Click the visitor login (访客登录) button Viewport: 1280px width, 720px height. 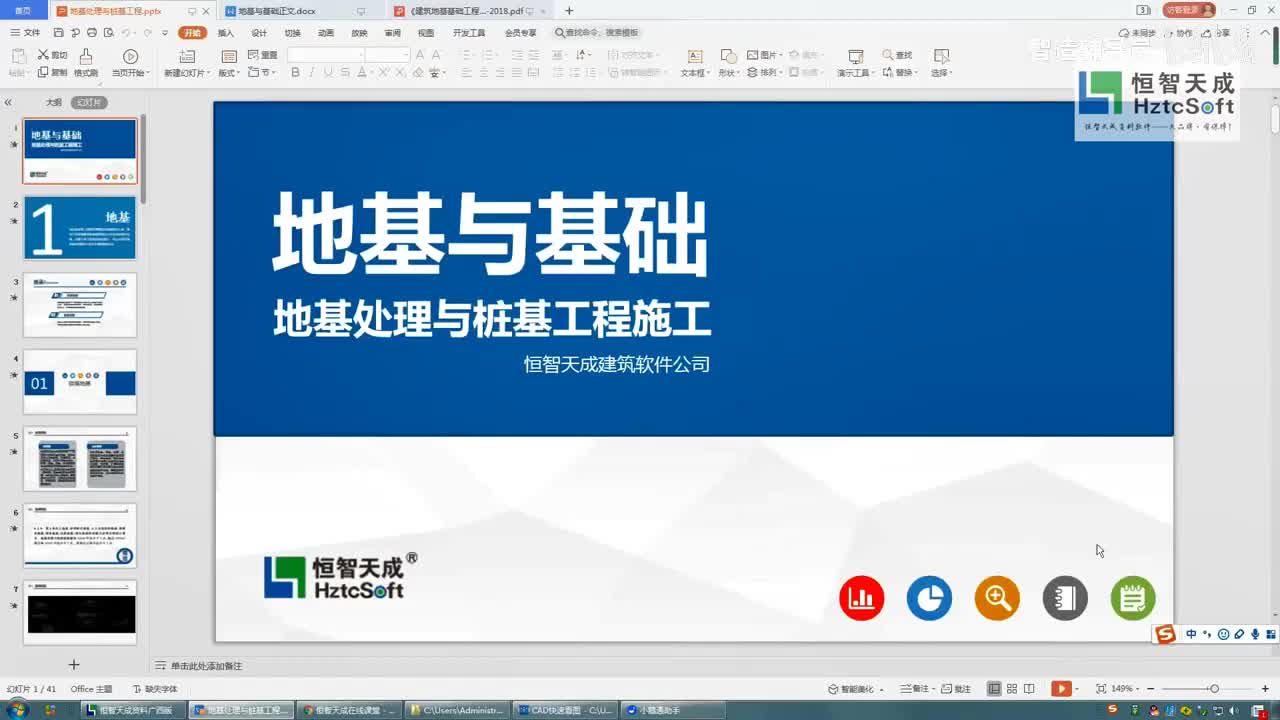[1189, 10]
